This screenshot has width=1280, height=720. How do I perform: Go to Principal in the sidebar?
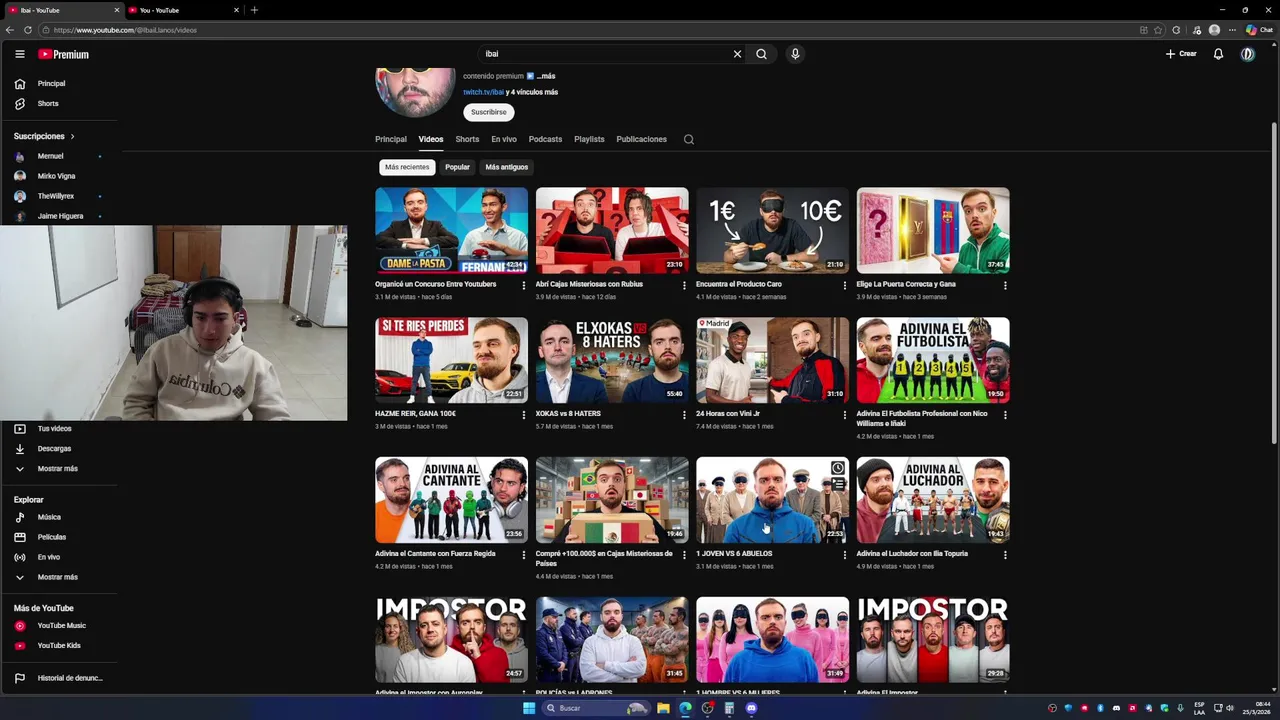point(52,84)
